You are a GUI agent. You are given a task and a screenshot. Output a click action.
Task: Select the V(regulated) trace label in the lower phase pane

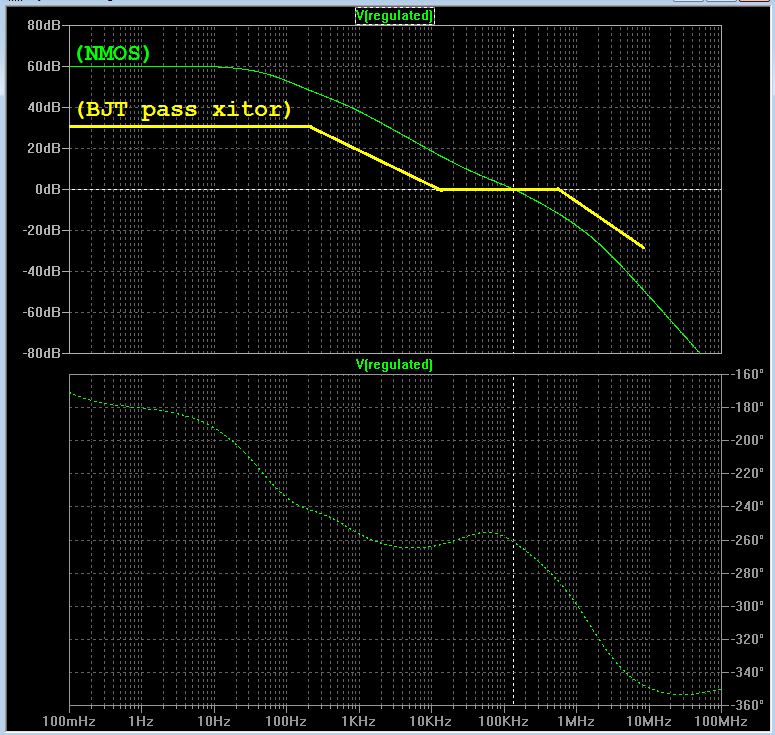394,365
